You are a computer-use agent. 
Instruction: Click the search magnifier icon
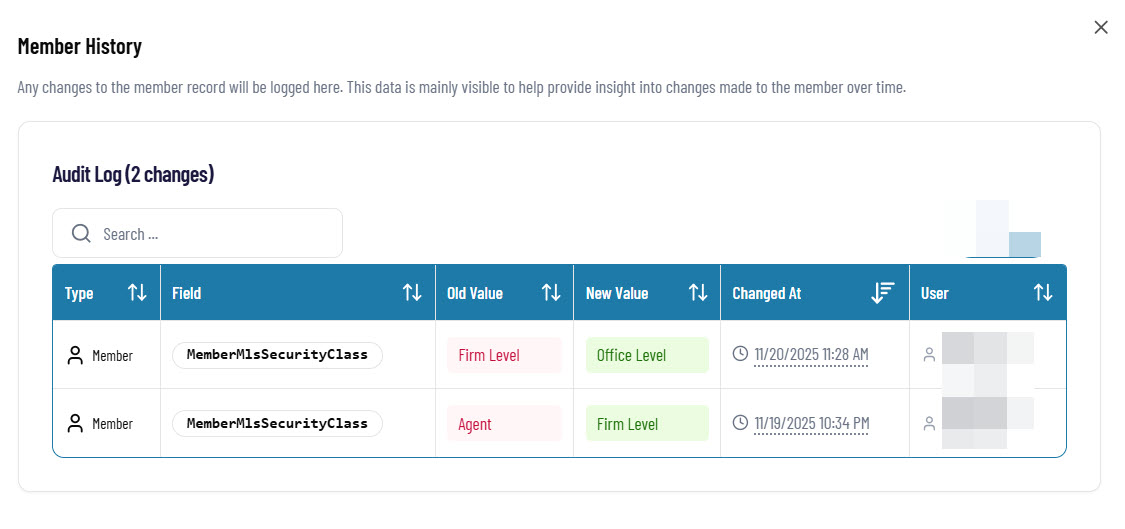81,233
